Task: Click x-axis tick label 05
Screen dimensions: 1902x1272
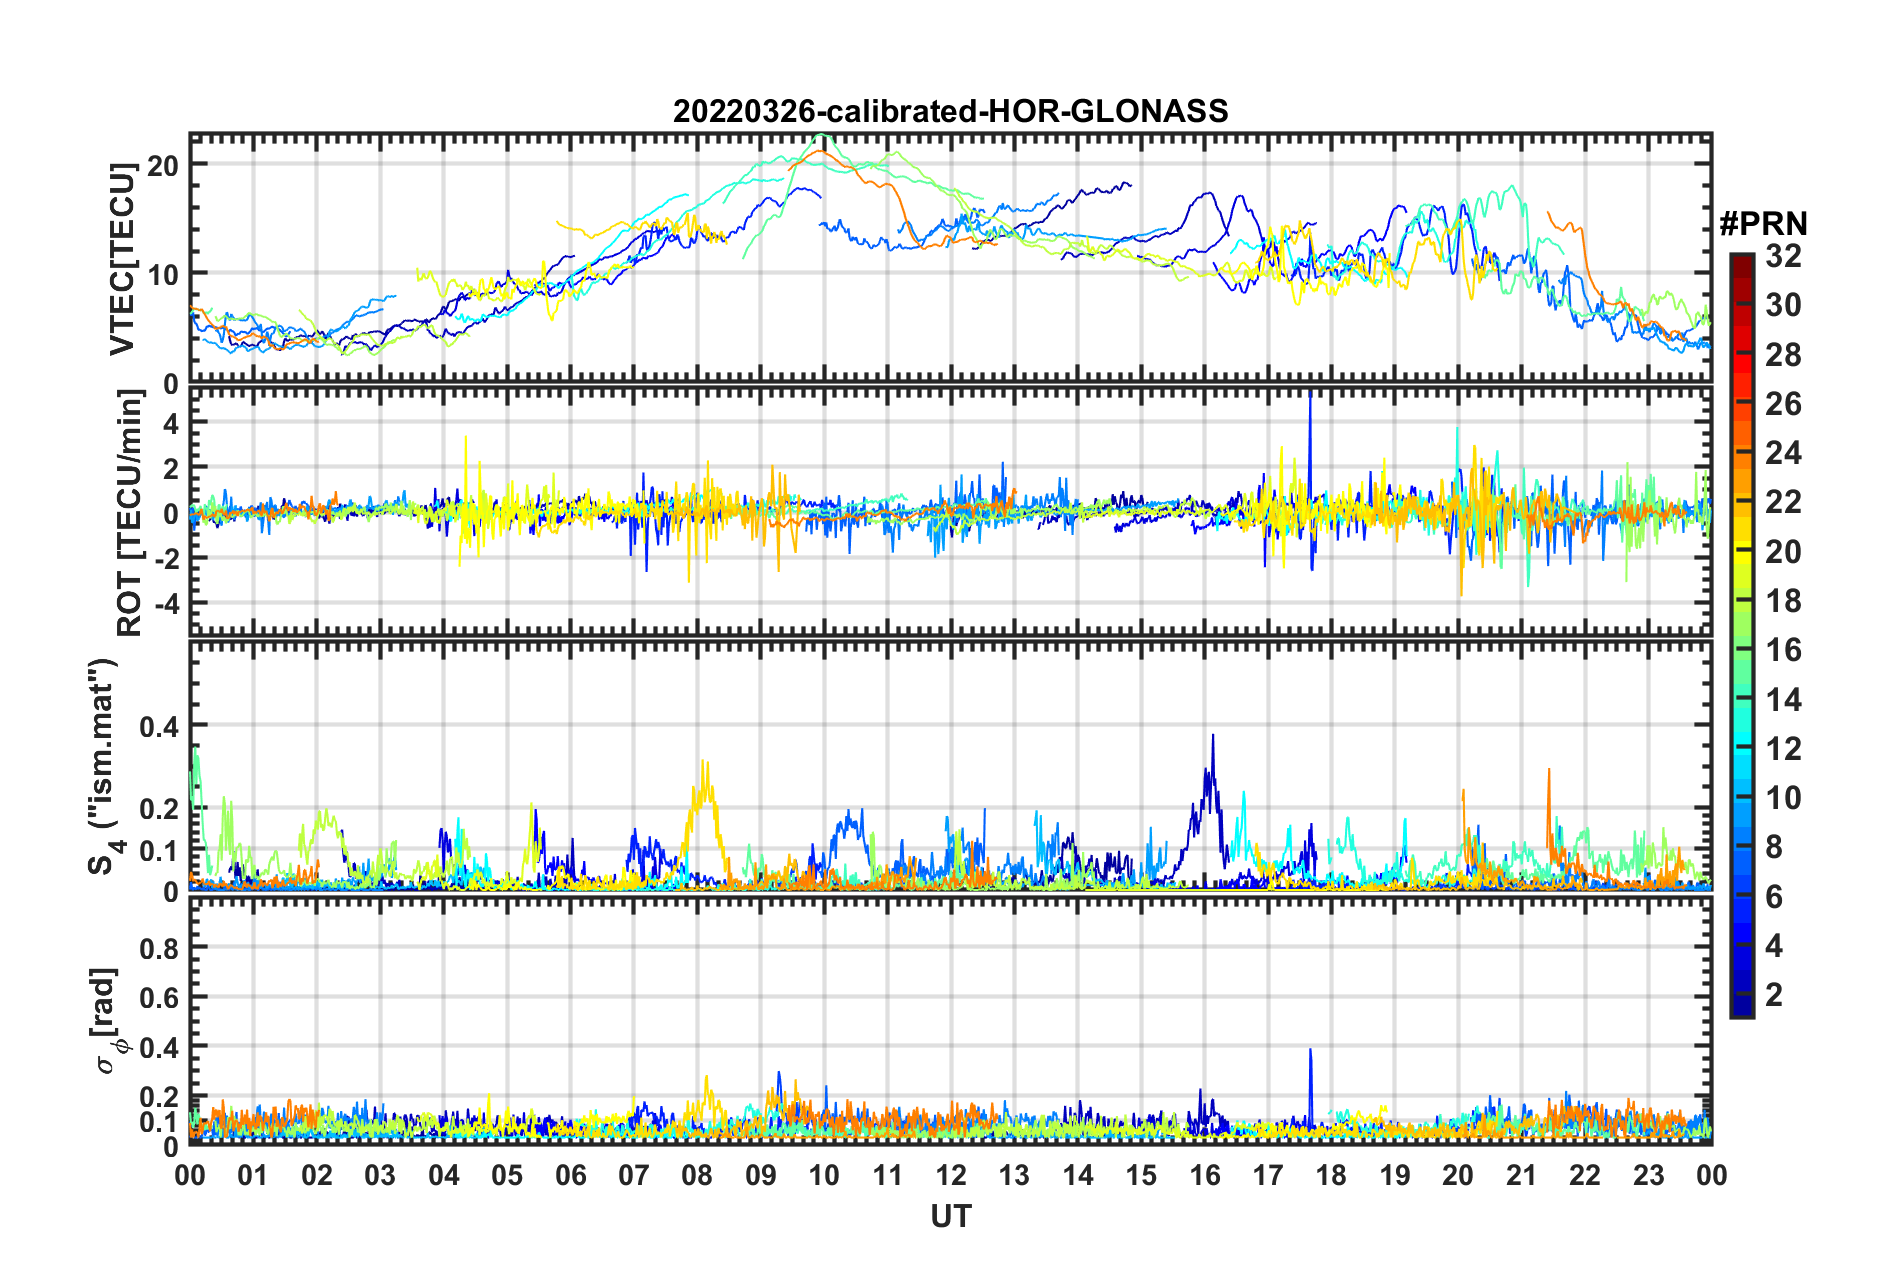Action: click(507, 1175)
